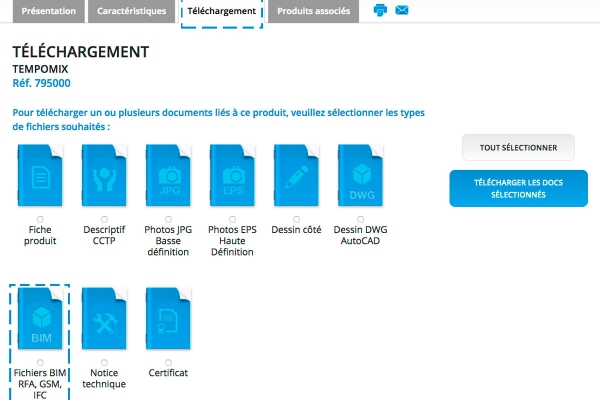
Task: Click the Photos JPG camera file icon
Action: pyautogui.click(x=168, y=175)
